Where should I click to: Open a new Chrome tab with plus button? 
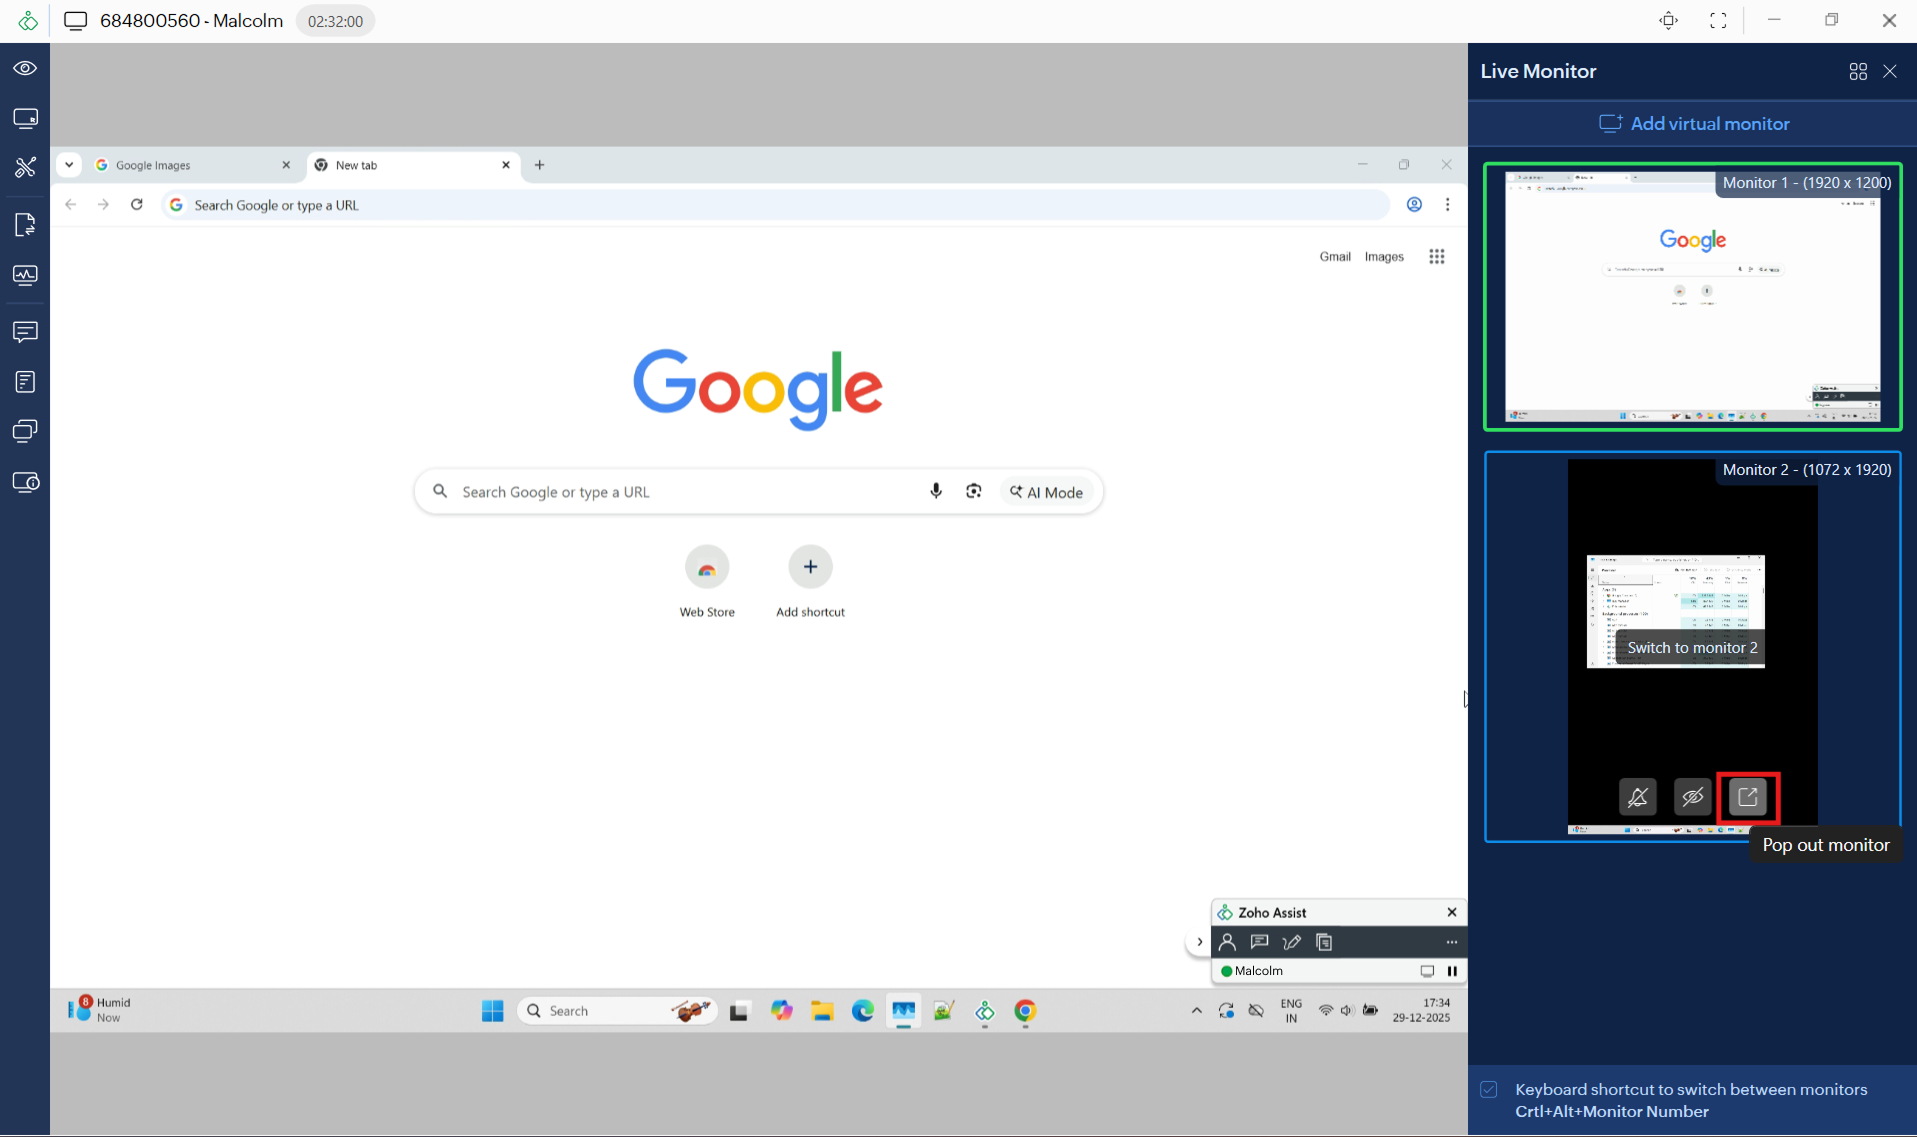coord(540,165)
